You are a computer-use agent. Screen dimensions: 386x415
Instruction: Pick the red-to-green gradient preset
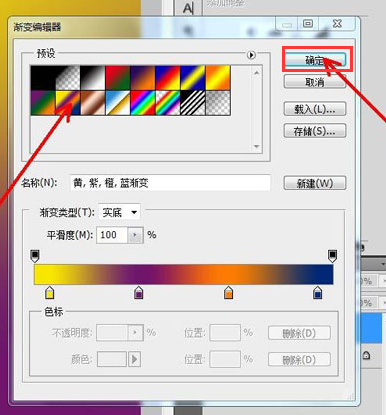click(118, 78)
